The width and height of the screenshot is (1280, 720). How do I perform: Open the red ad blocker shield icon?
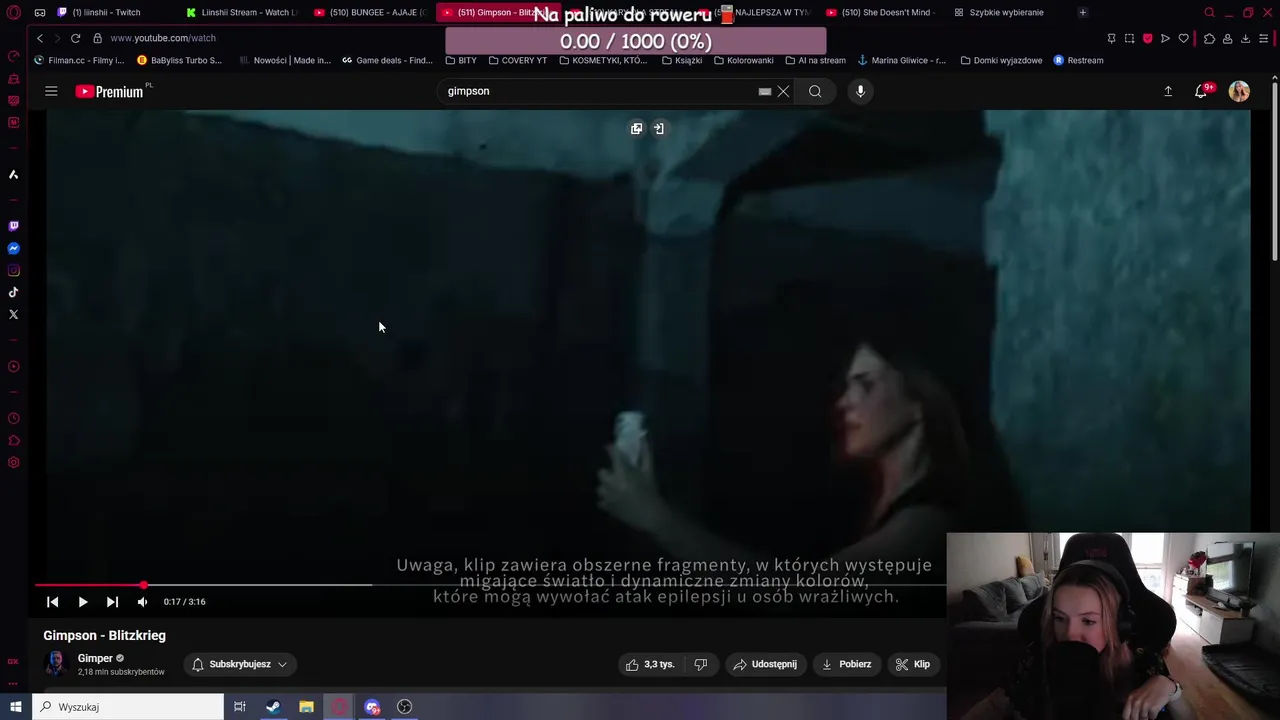coord(1147,38)
